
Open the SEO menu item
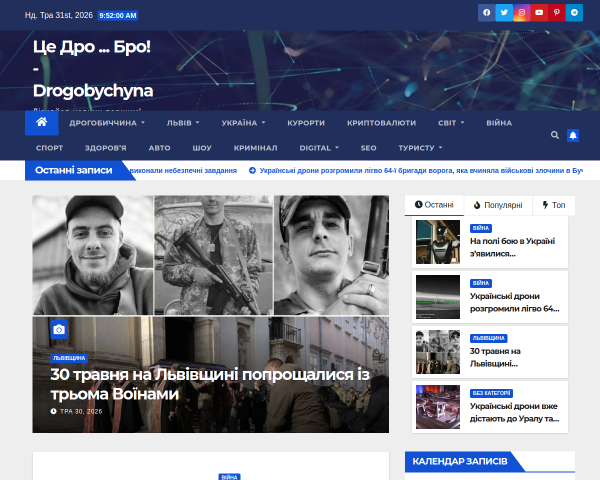point(368,148)
